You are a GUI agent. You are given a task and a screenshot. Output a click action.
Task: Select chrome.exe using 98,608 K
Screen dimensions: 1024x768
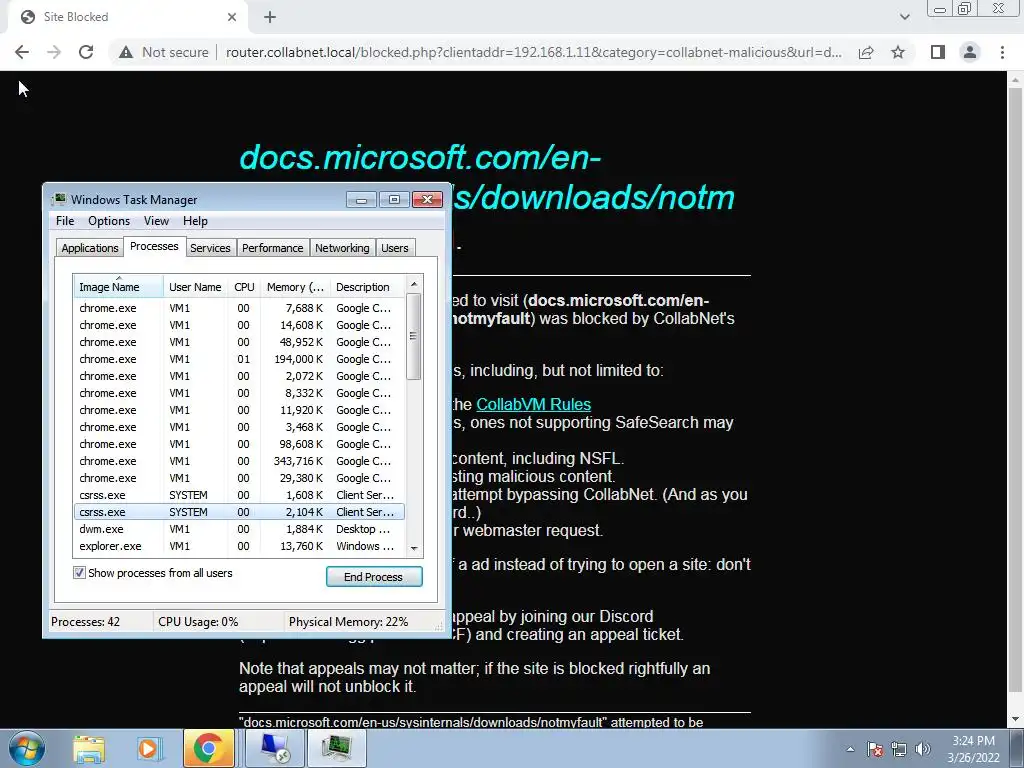click(239, 444)
